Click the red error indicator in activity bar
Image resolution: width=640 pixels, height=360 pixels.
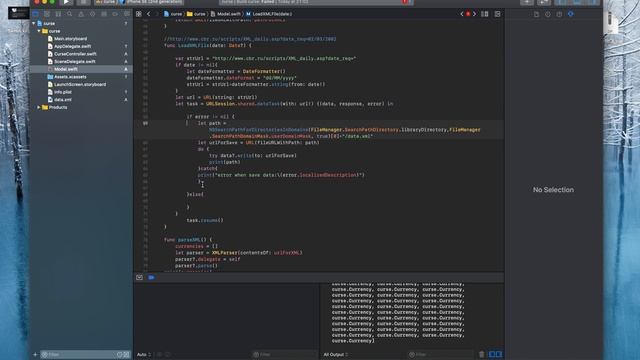[405, 2]
